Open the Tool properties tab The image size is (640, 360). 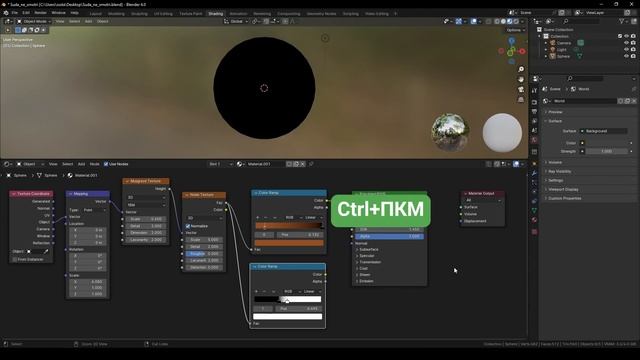pyautogui.click(x=534, y=91)
